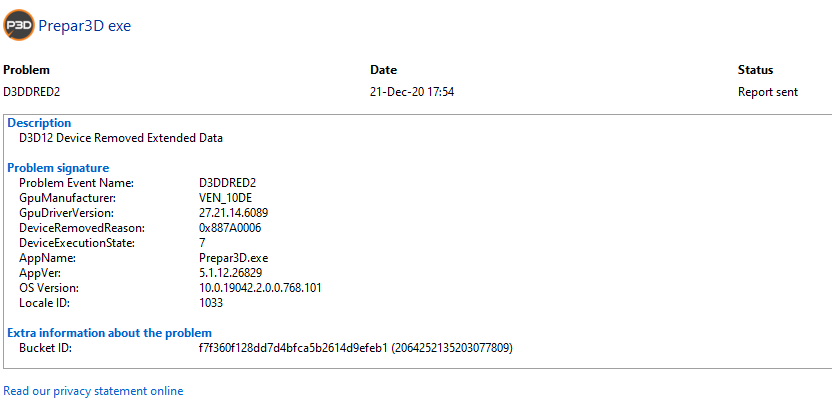Image resolution: width=832 pixels, height=405 pixels.
Task: Click the GpuDriverVersion value 27.21.14.6089
Action: point(233,213)
